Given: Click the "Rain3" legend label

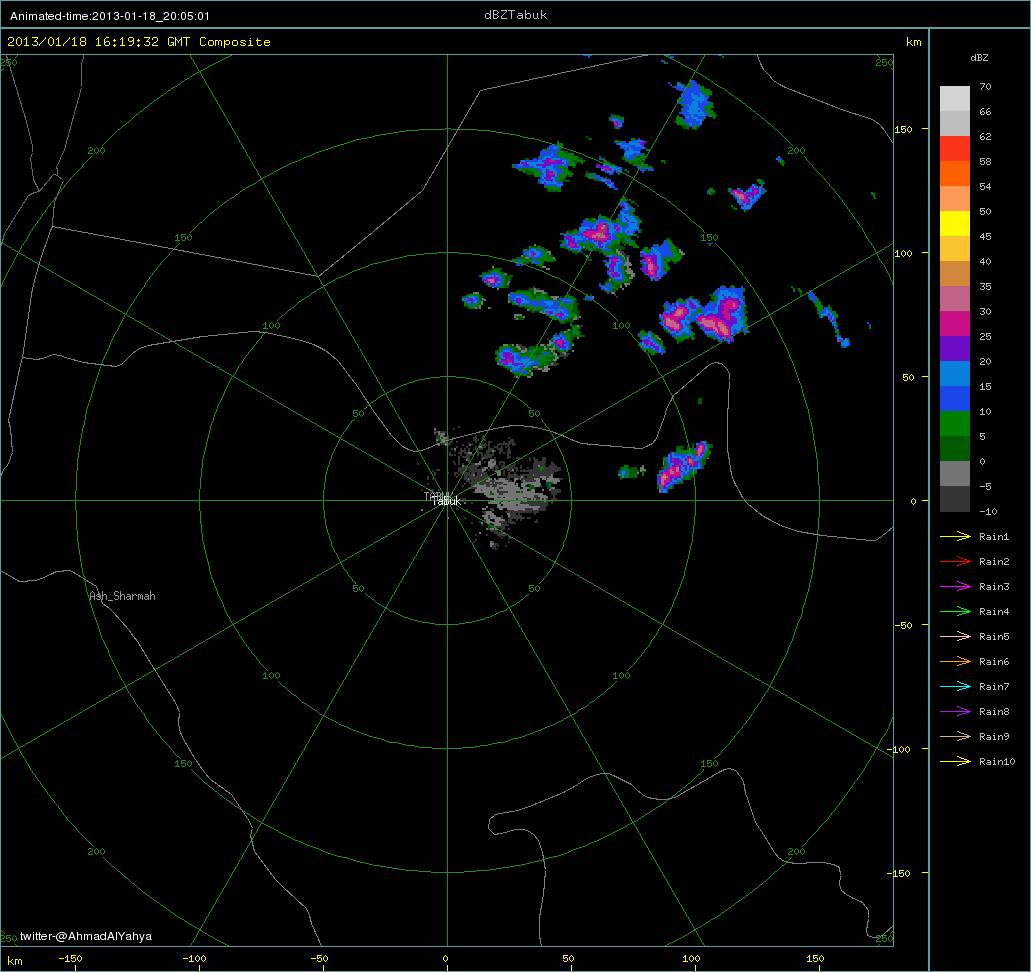Looking at the screenshot, I should click(994, 587).
